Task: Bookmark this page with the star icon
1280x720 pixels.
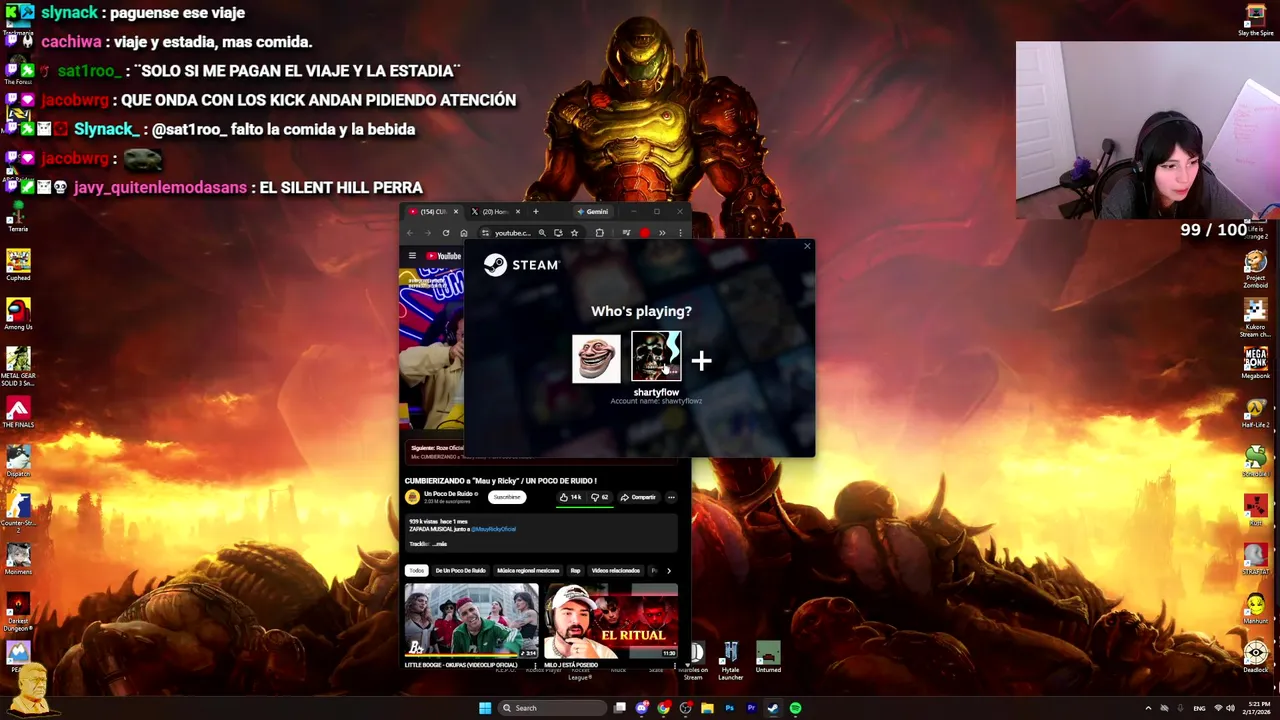Action: coord(574,233)
